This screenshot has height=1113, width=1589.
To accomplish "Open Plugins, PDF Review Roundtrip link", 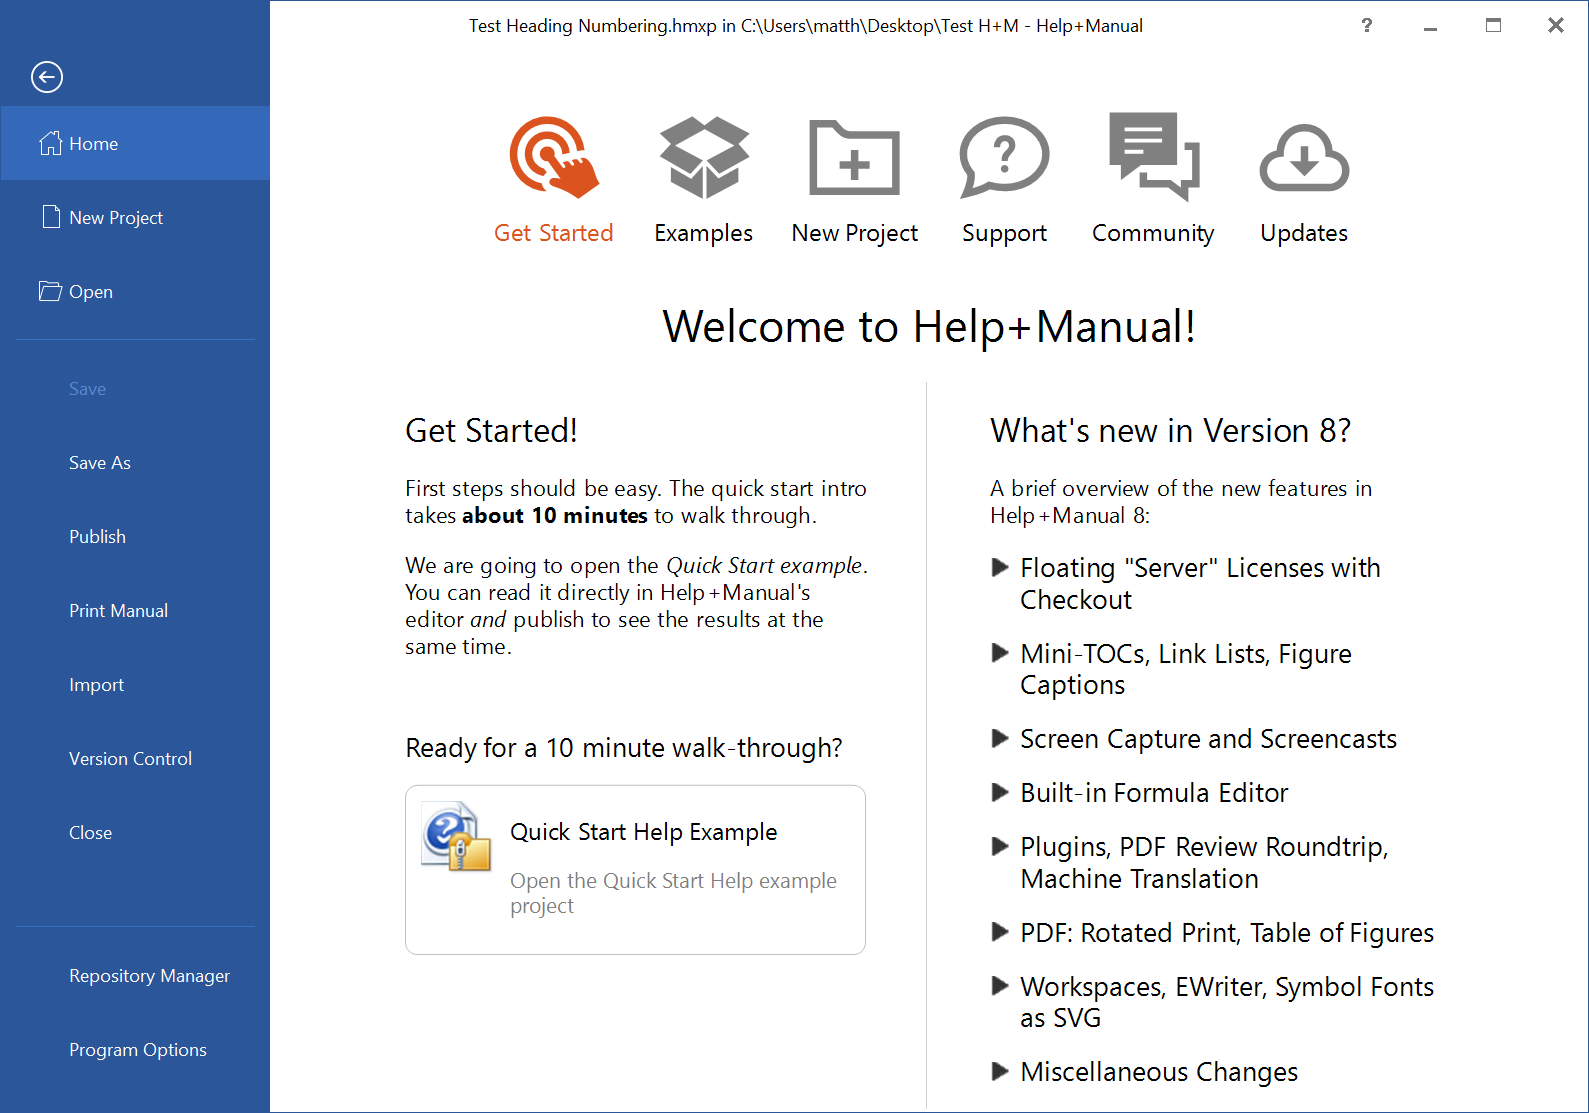I will 1204,863.
